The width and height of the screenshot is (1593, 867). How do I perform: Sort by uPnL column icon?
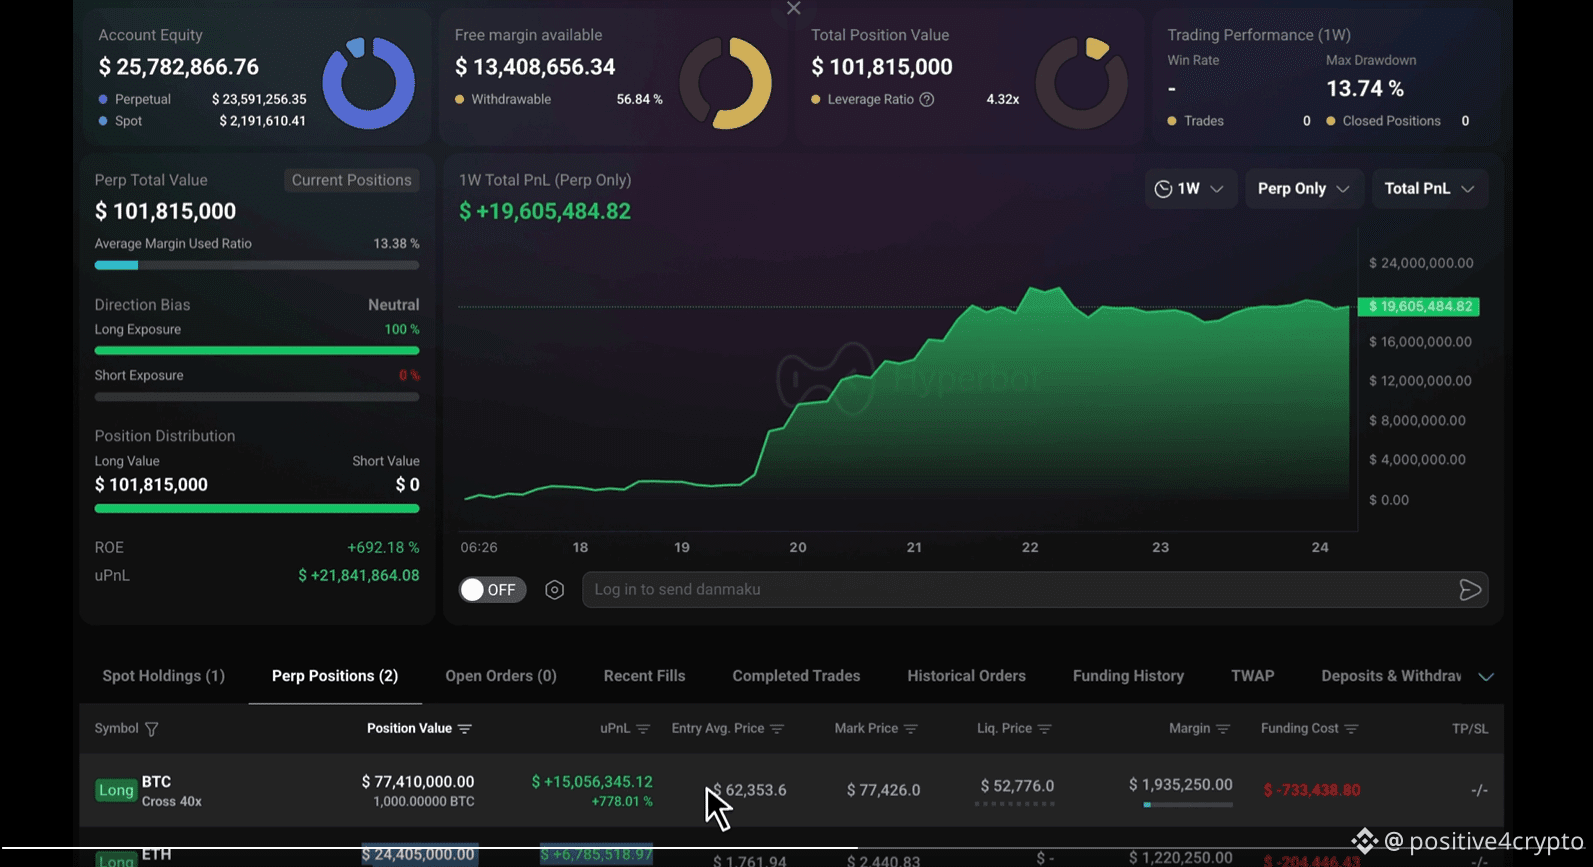tap(643, 729)
